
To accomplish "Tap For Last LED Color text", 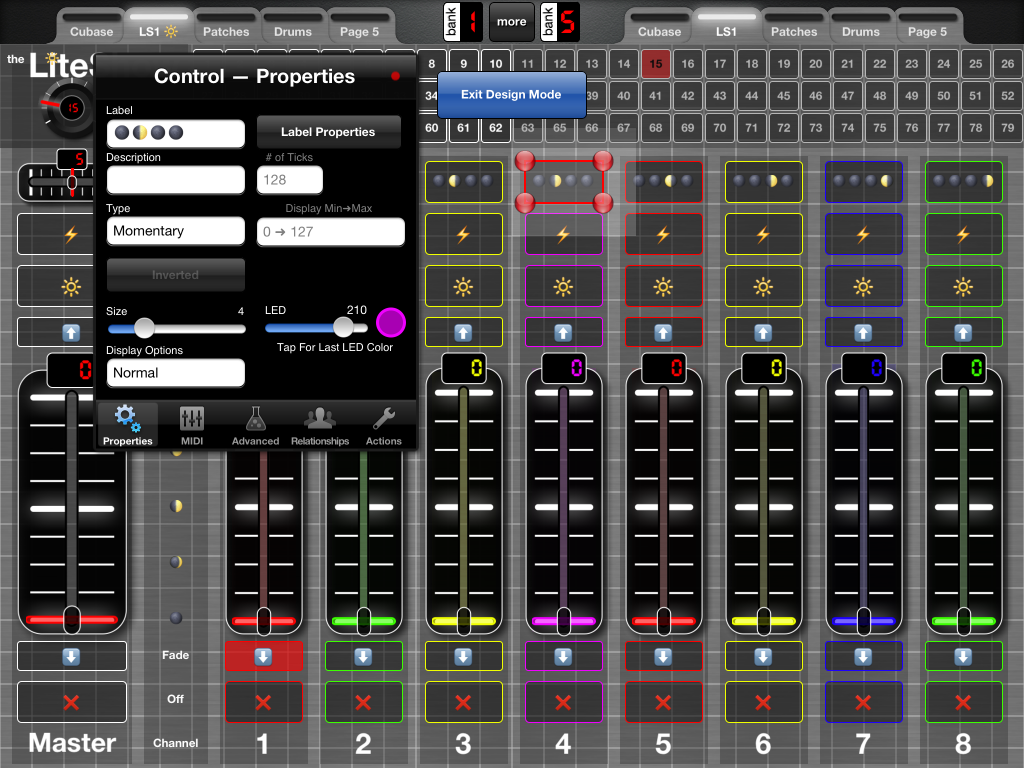I will [x=335, y=347].
